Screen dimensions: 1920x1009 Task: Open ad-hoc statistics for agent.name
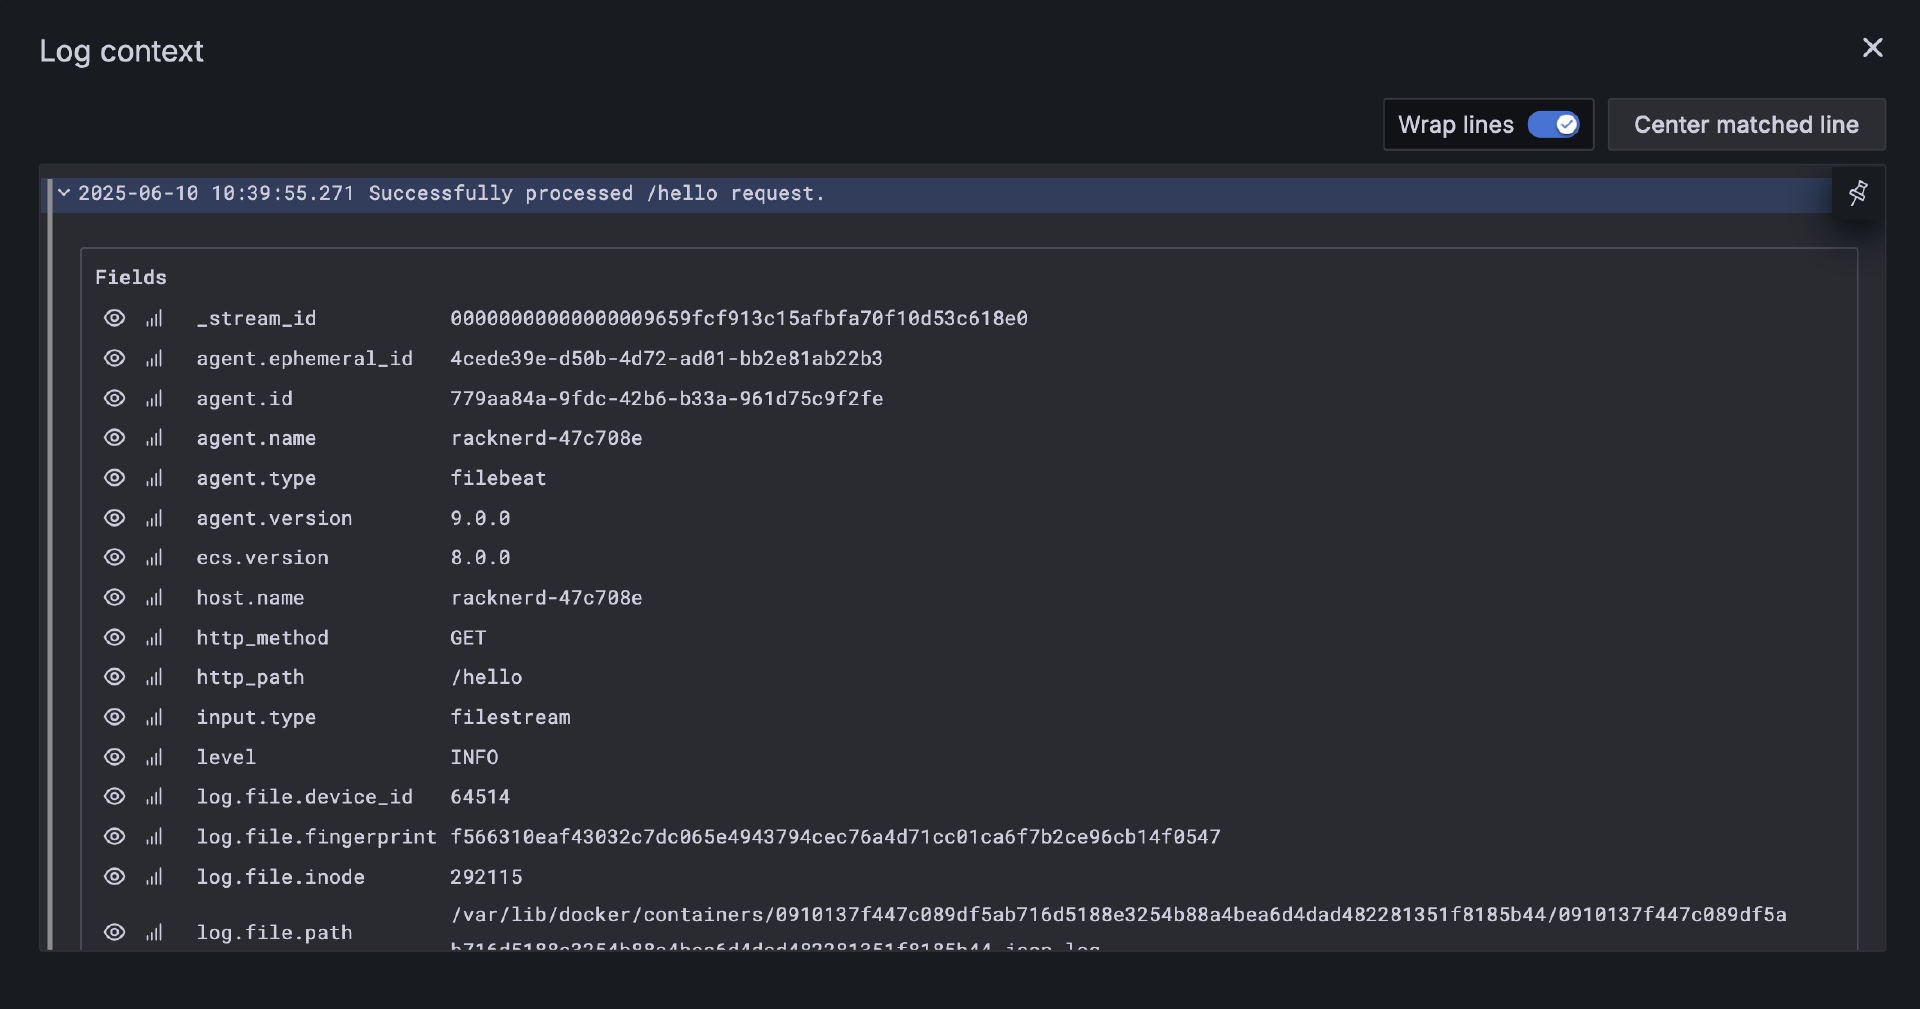click(154, 438)
